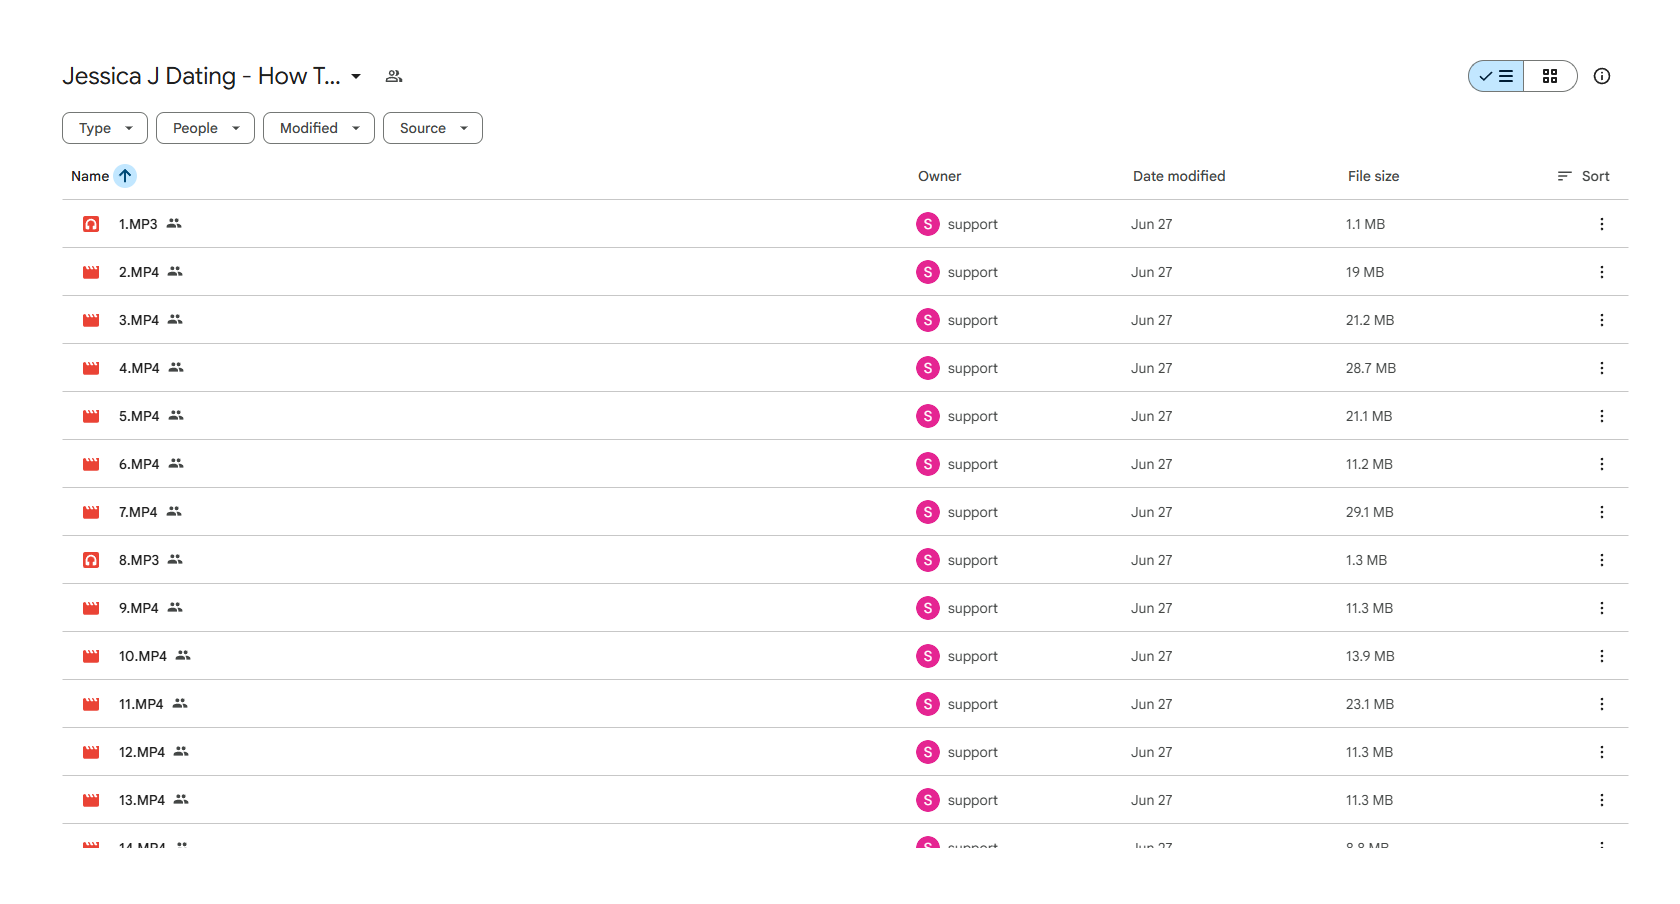Click the video file icon of 6.MP4
The height and width of the screenshot is (904, 1680).
pyautogui.click(x=91, y=464)
